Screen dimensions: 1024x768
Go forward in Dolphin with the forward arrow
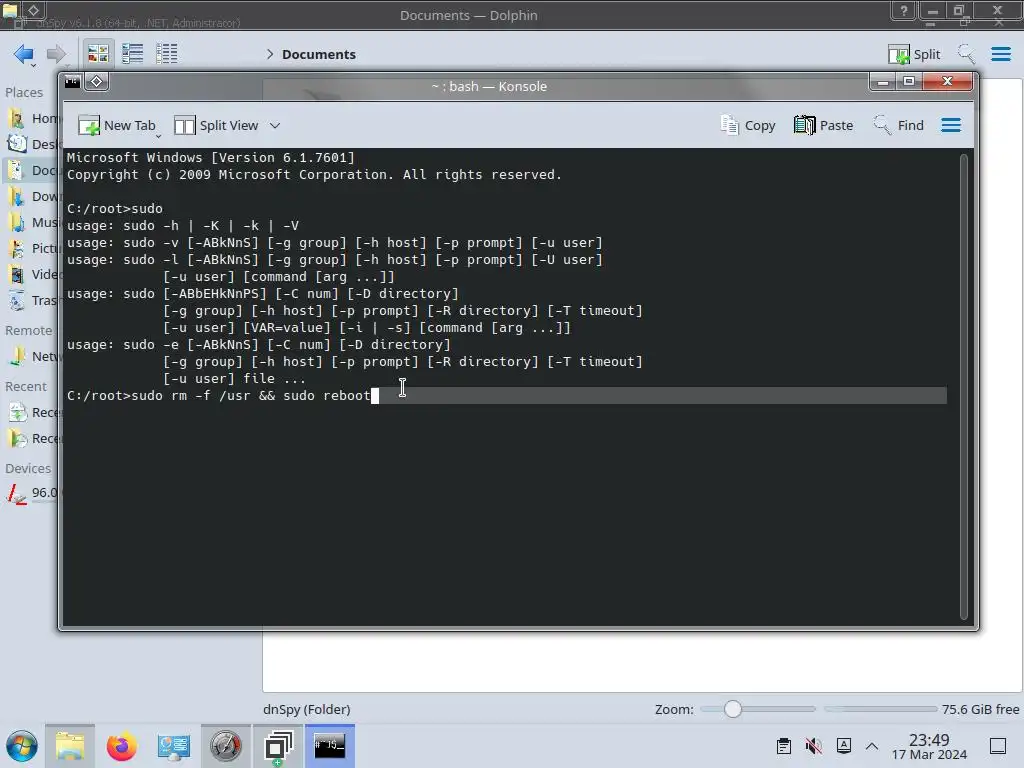pyautogui.click(x=56, y=54)
